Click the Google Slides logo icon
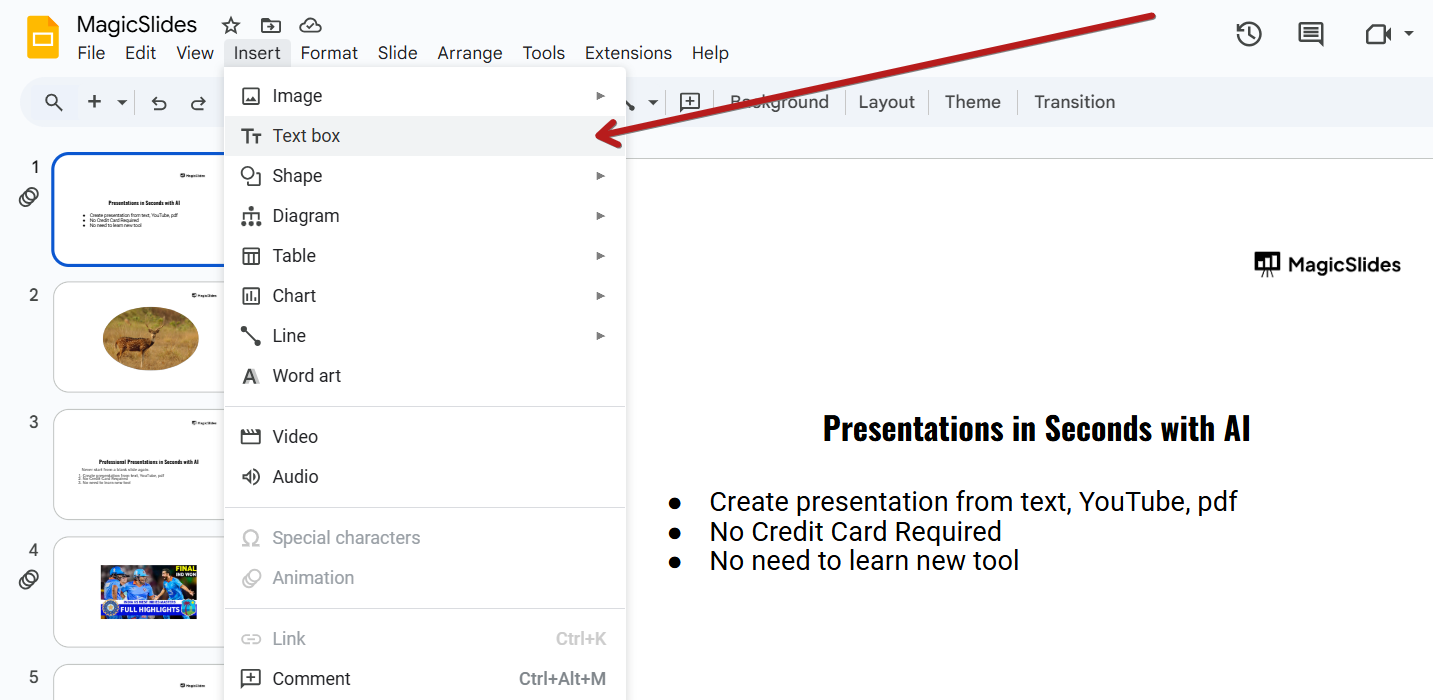Screen dimensions: 1433x700 tap(43, 38)
